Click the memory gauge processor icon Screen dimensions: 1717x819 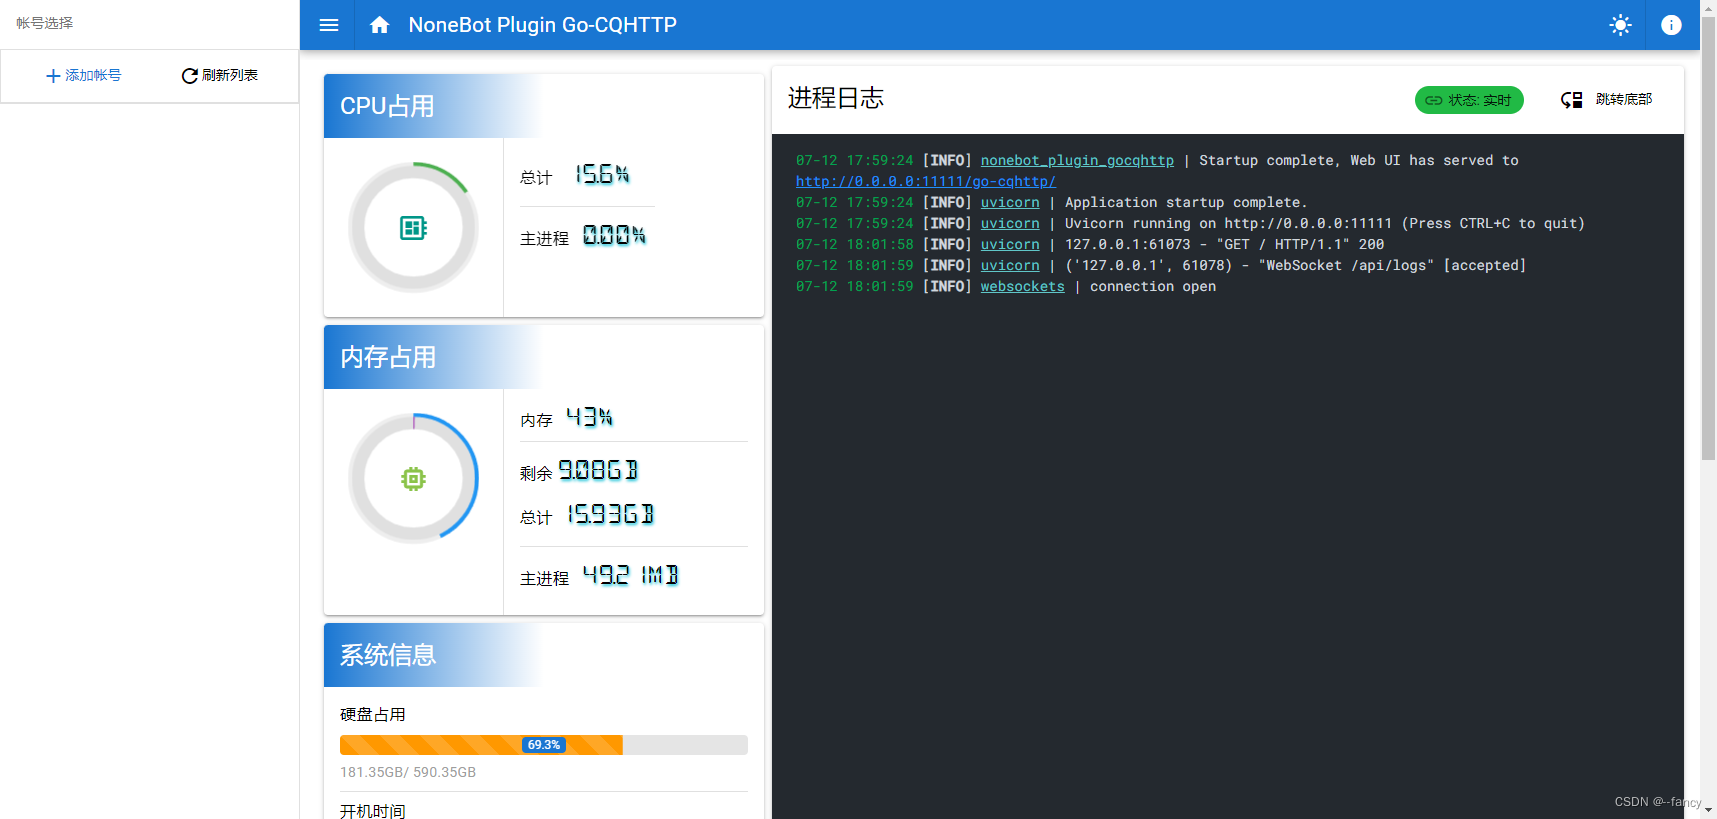[x=413, y=479]
